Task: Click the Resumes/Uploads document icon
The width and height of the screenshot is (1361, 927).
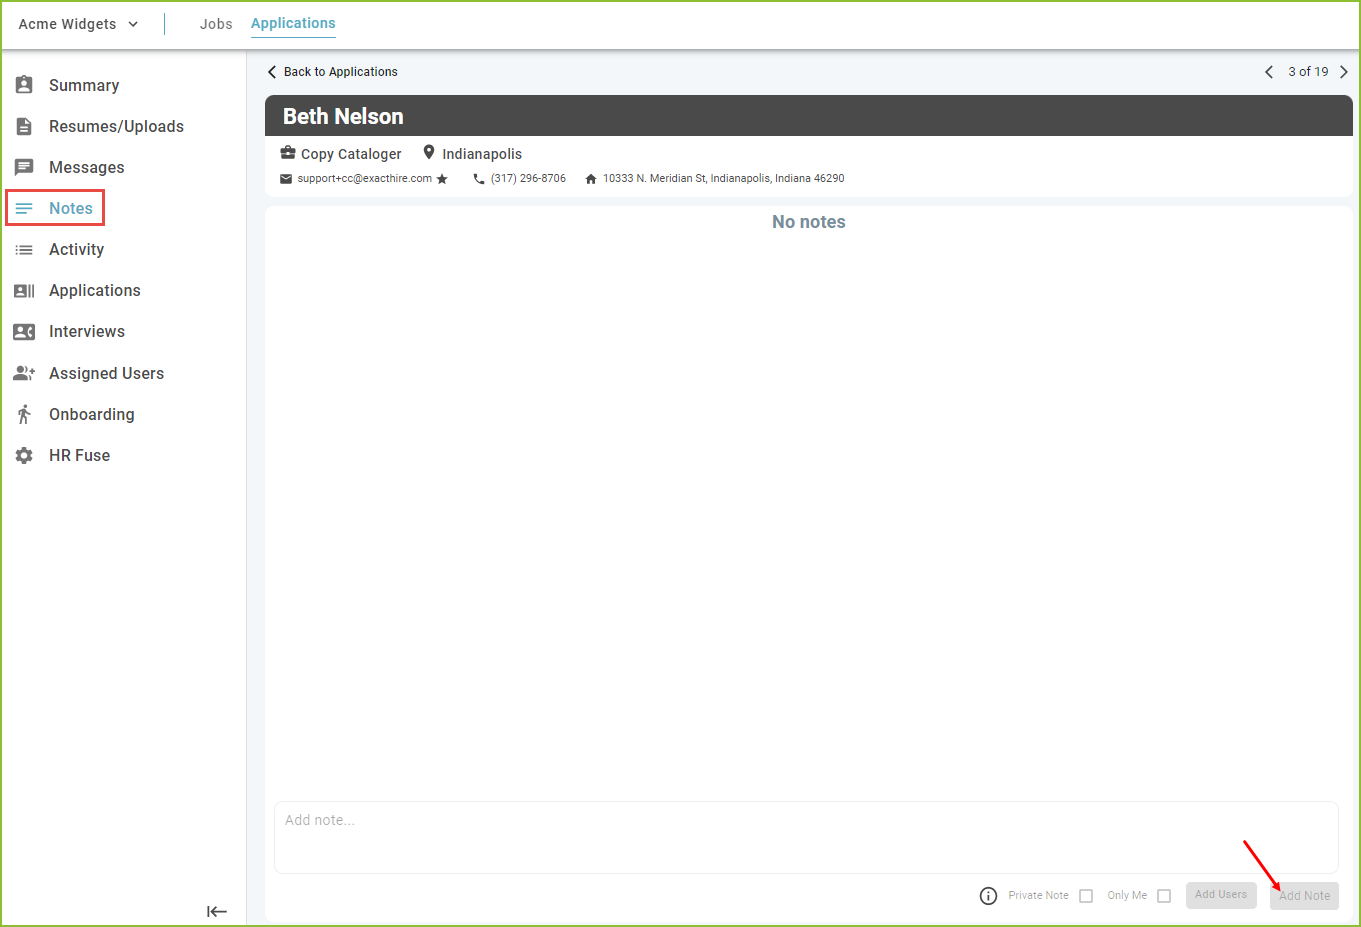Action: coord(24,126)
